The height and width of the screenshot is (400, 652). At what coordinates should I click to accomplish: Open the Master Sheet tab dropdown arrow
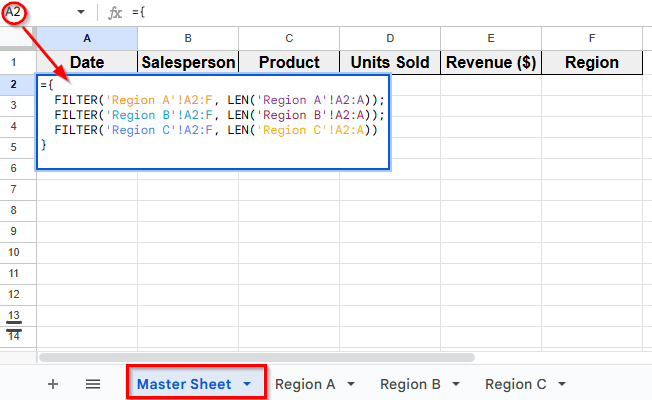[247, 384]
